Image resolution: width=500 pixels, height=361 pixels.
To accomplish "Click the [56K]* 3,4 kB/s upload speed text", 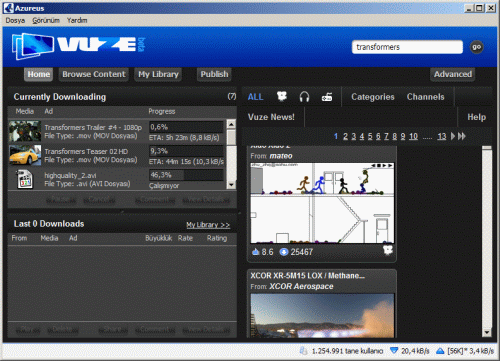I will pyautogui.click(x=471, y=351).
